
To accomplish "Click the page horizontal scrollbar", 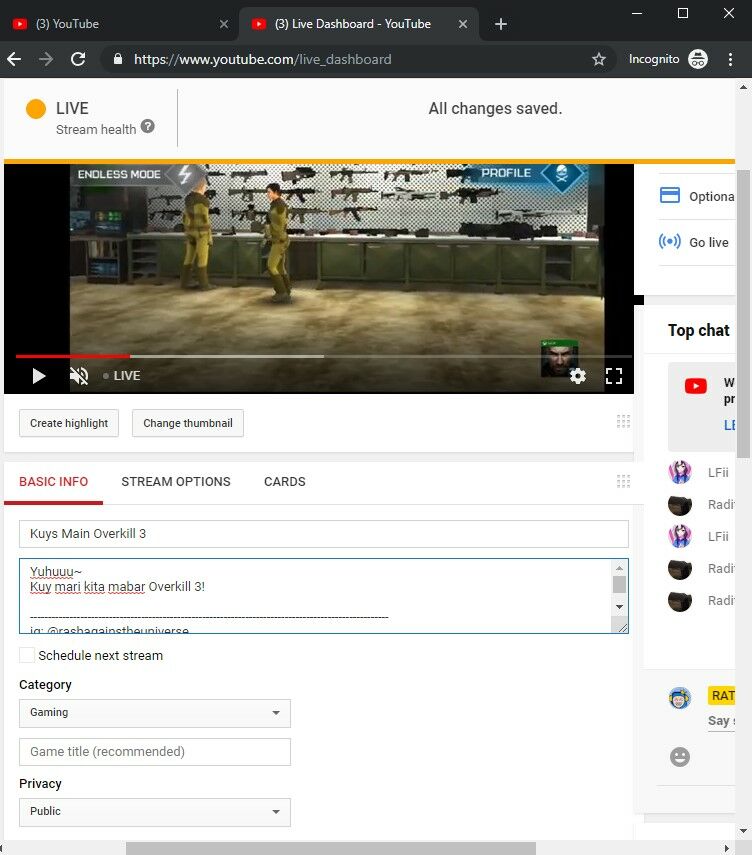I will coord(330,848).
